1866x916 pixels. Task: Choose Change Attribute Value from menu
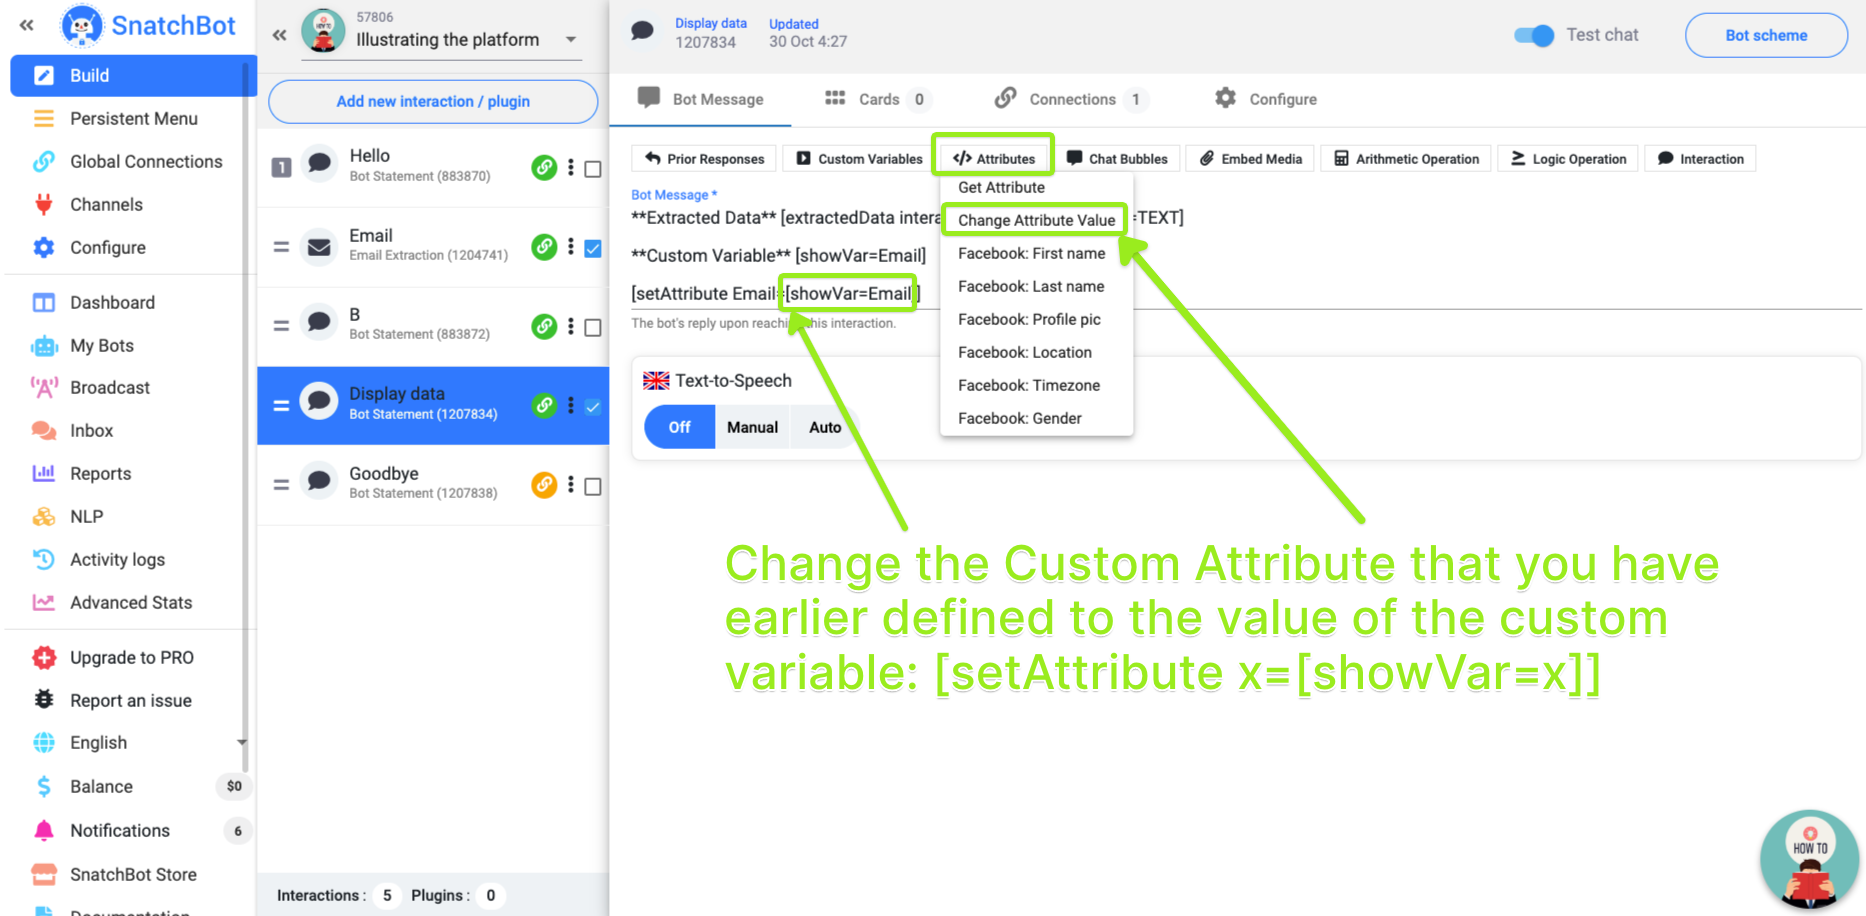1036,220
